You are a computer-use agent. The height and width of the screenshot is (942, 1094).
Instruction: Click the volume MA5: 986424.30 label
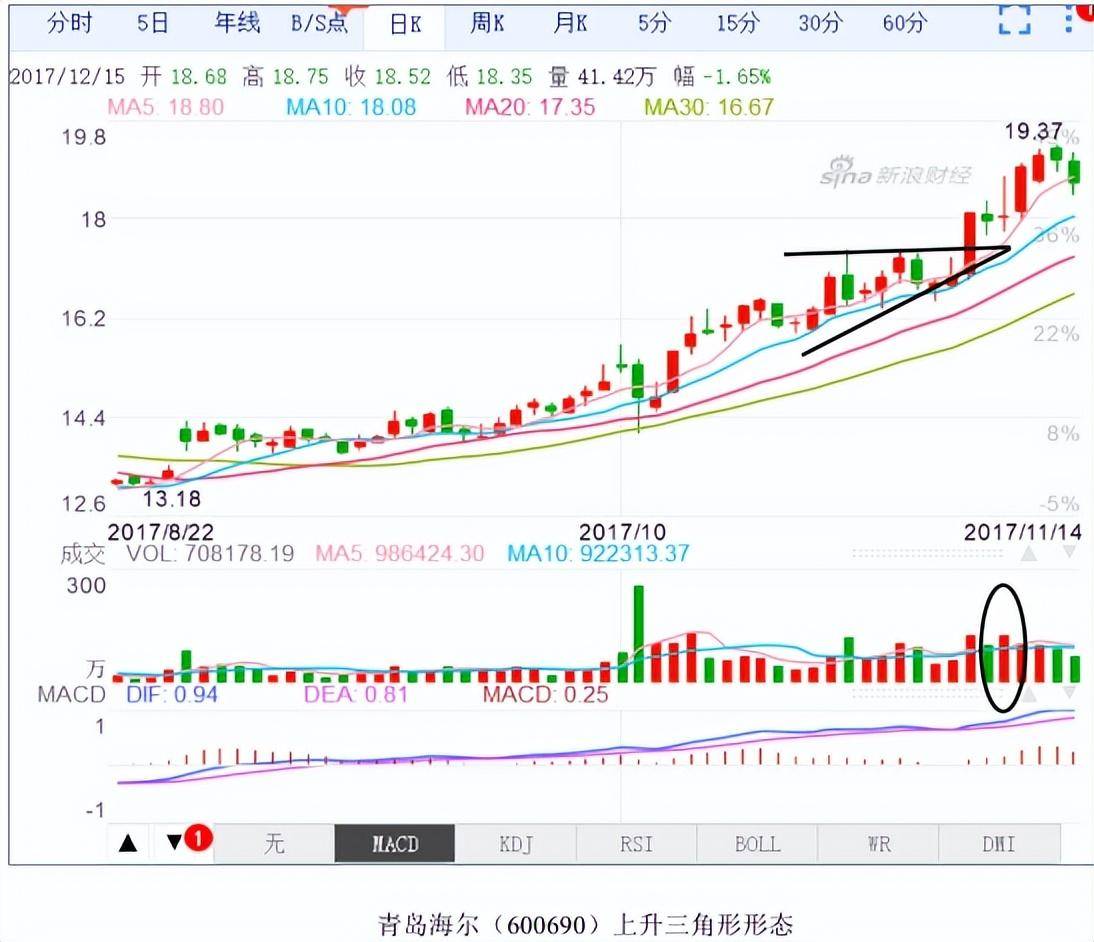tap(400, 553)
